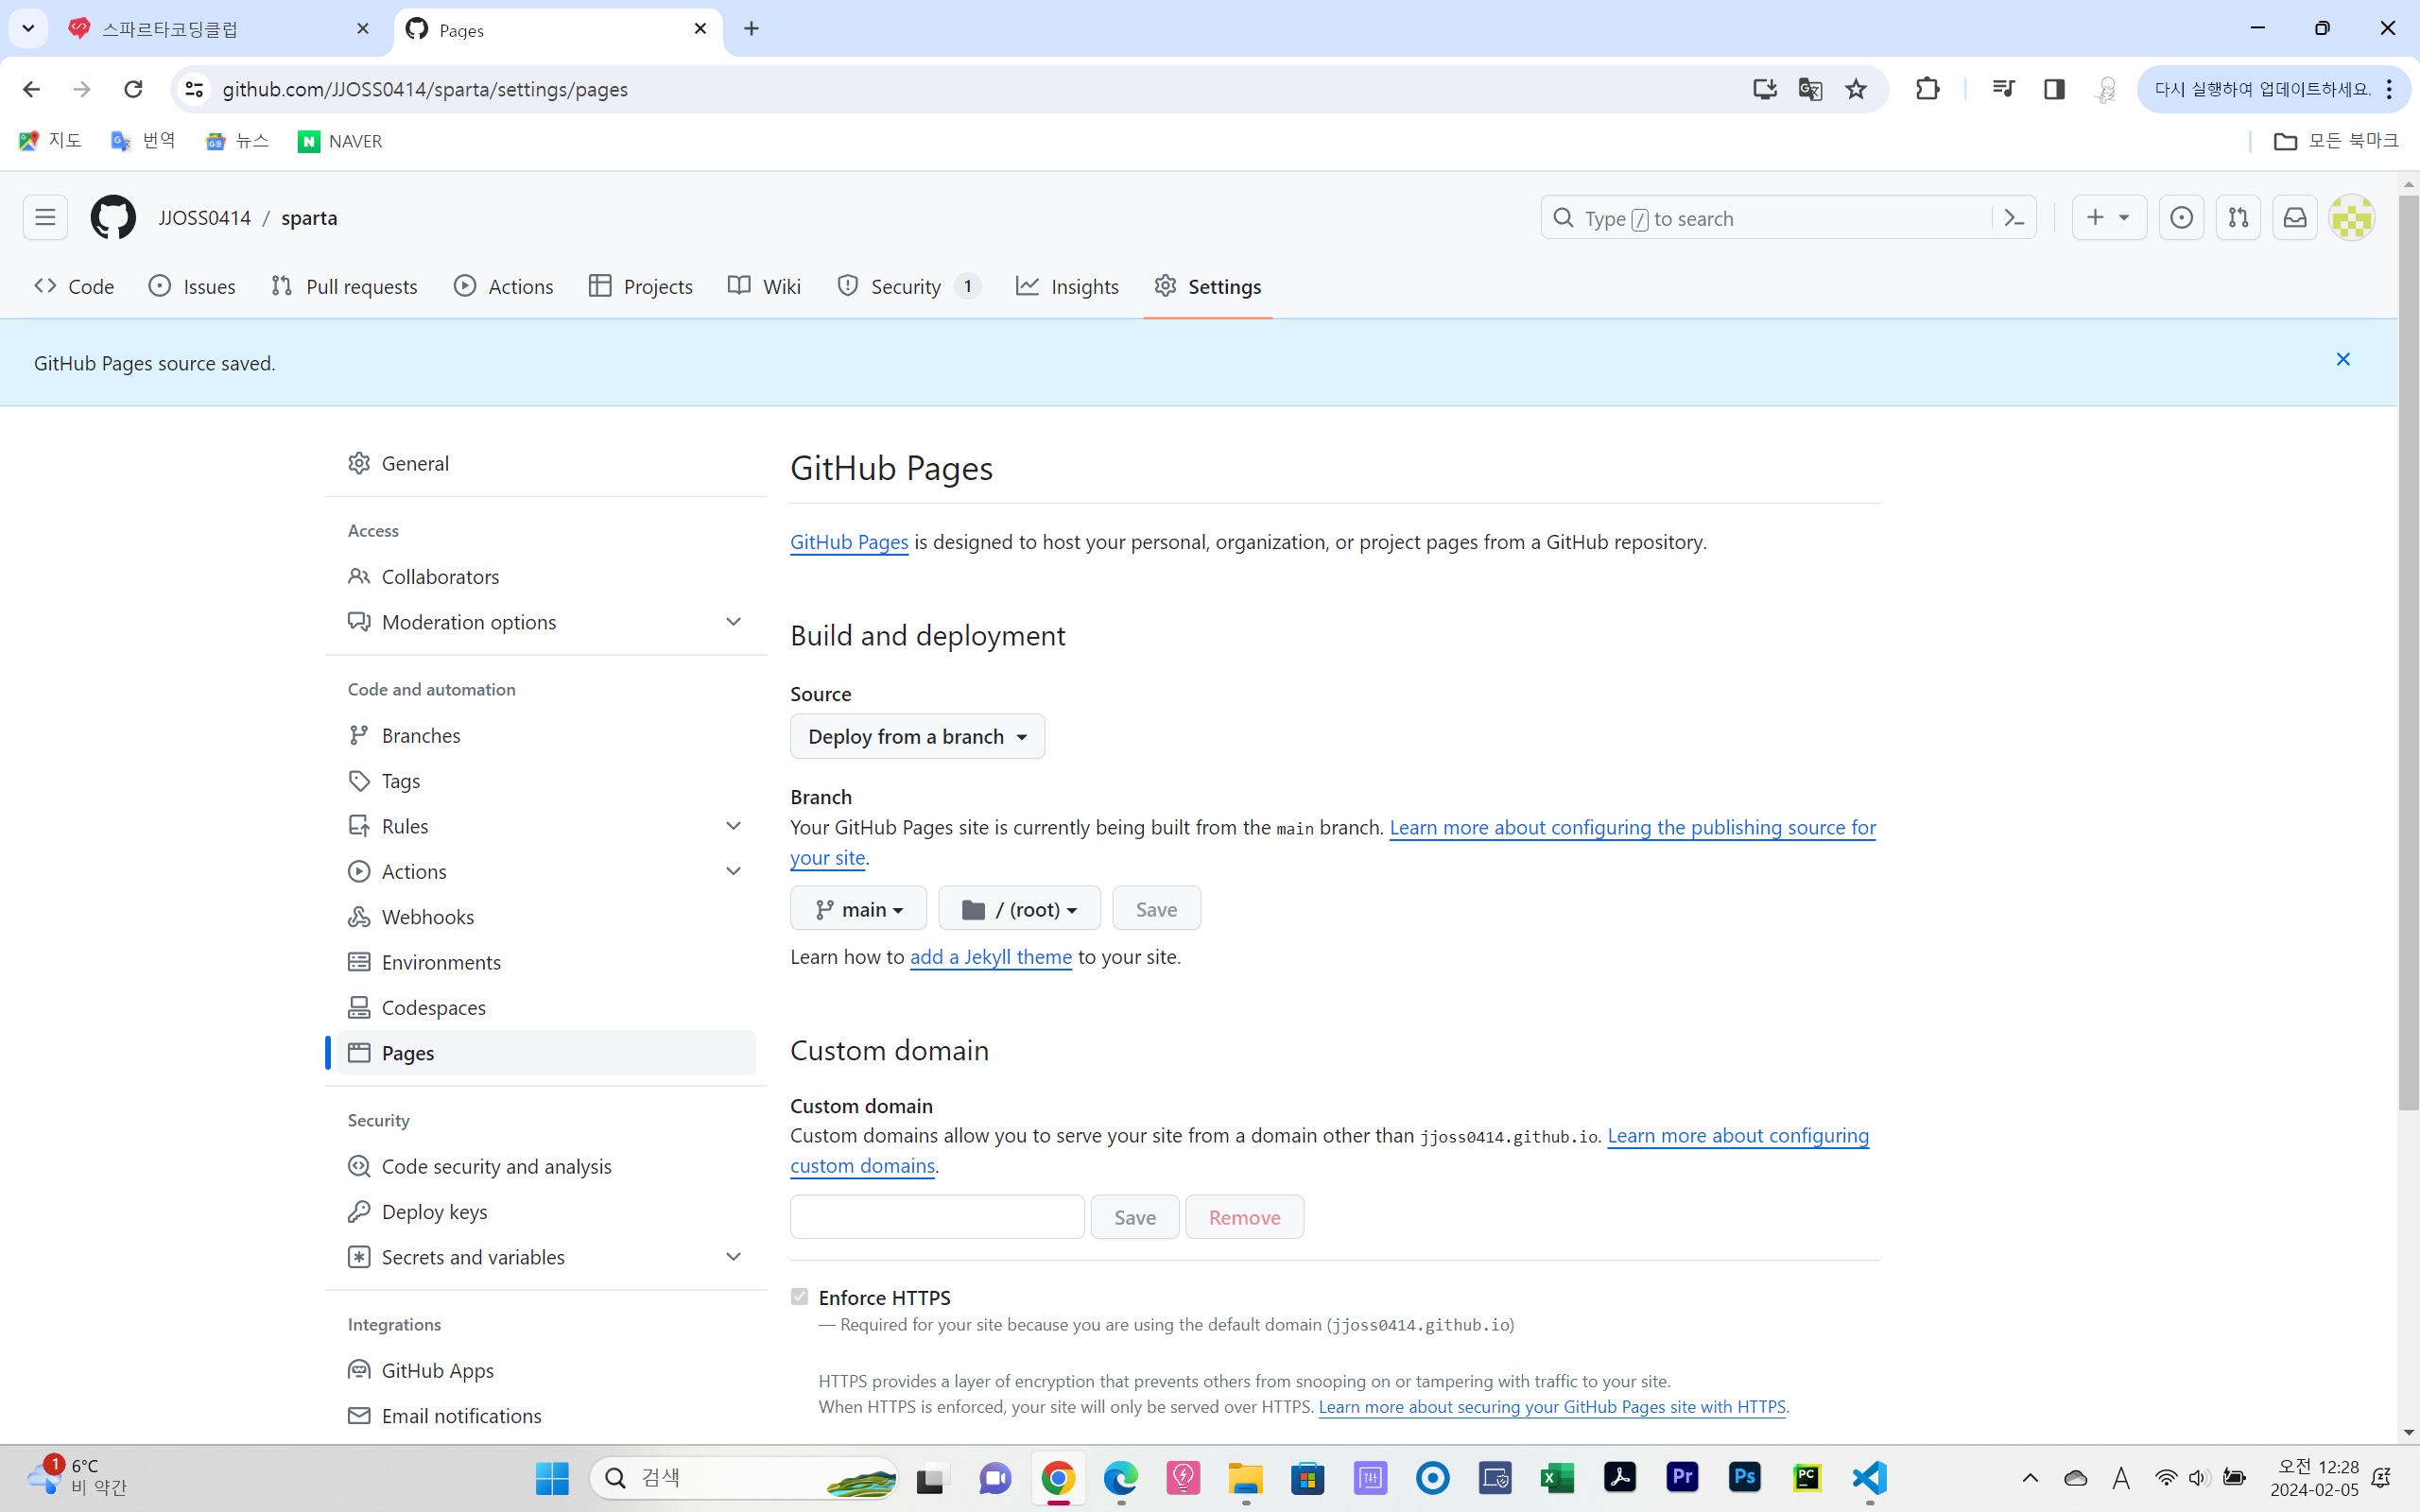The width and height of the screenshot is (2420, 1512).
Task: Go back to the previous page
Action: pos(31,89)
